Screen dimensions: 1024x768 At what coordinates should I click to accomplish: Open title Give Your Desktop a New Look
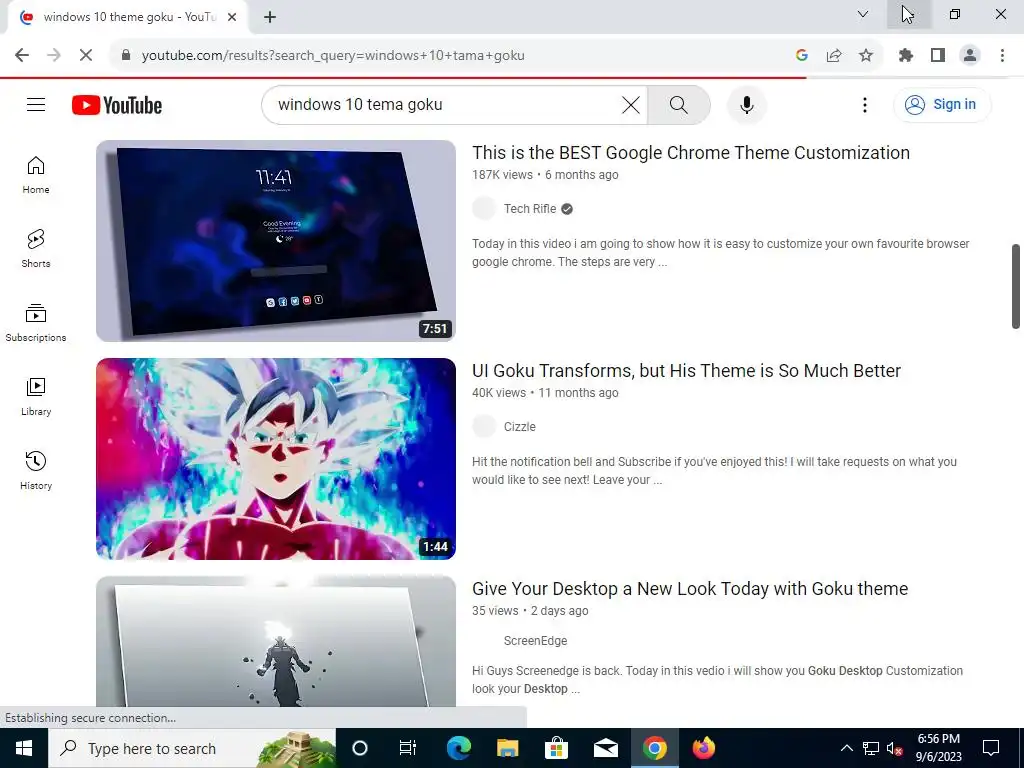tap(690, 589)
